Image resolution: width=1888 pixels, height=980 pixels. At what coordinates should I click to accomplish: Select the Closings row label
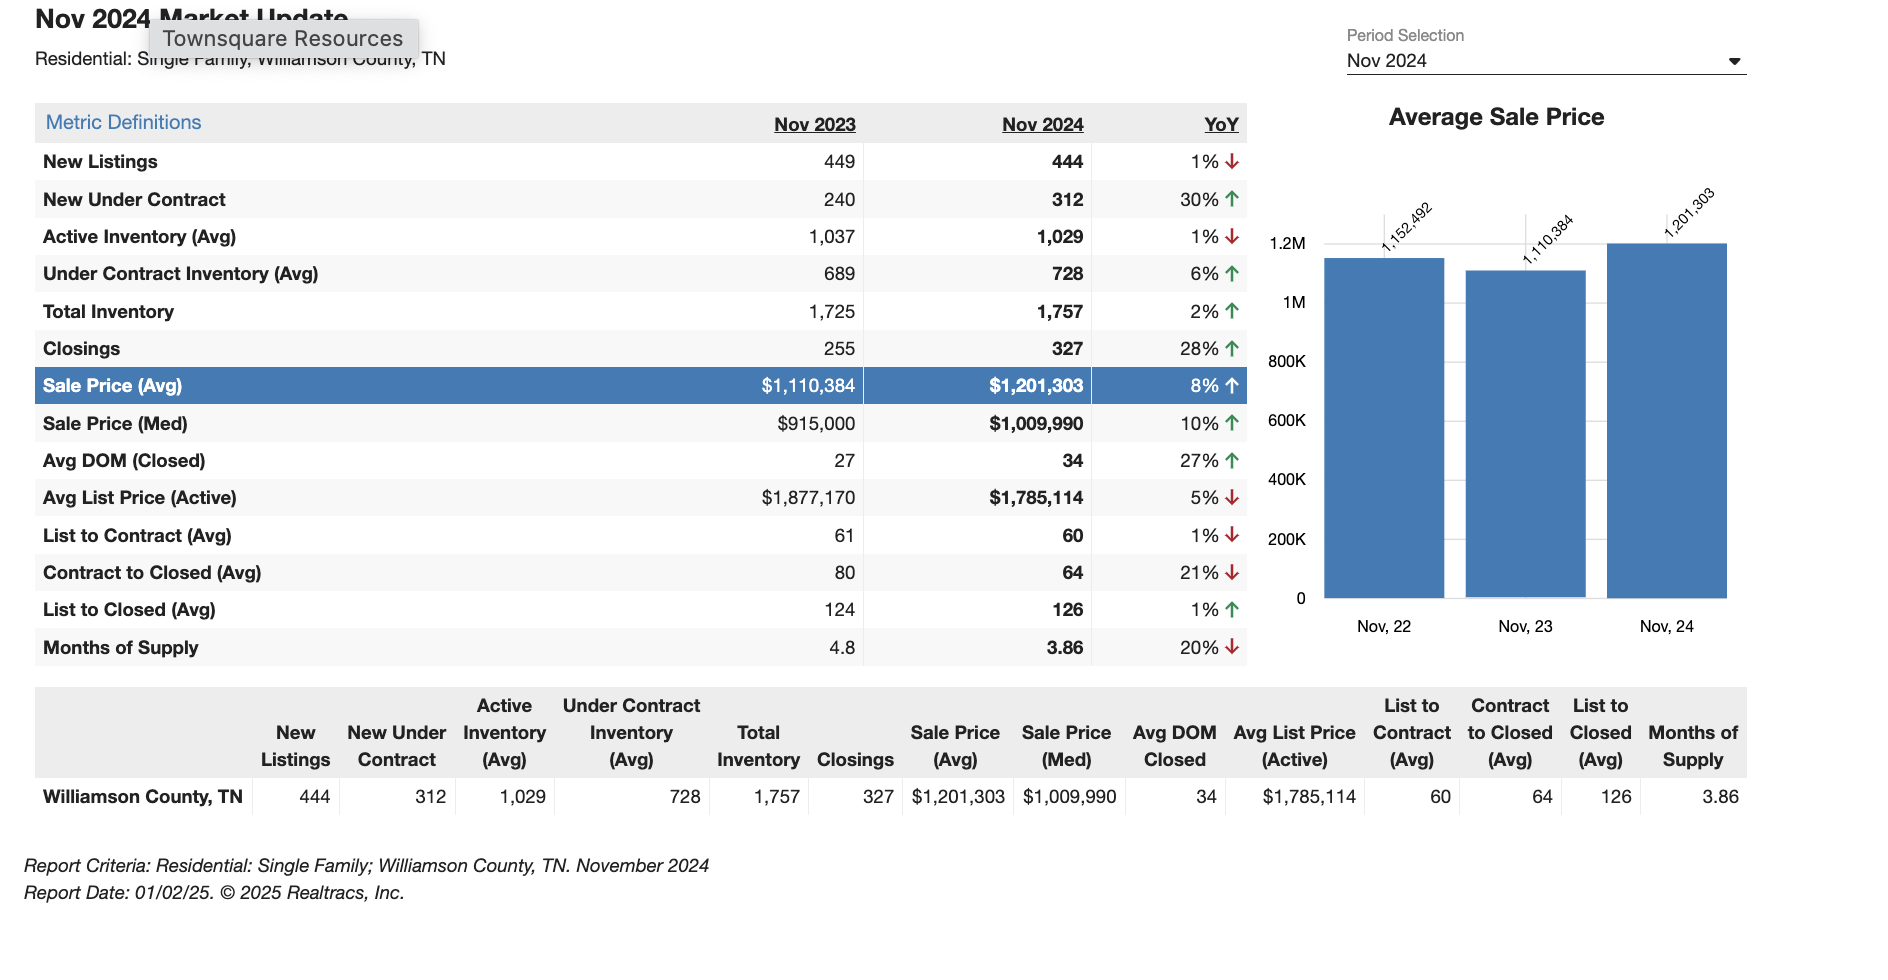(81, 349)
